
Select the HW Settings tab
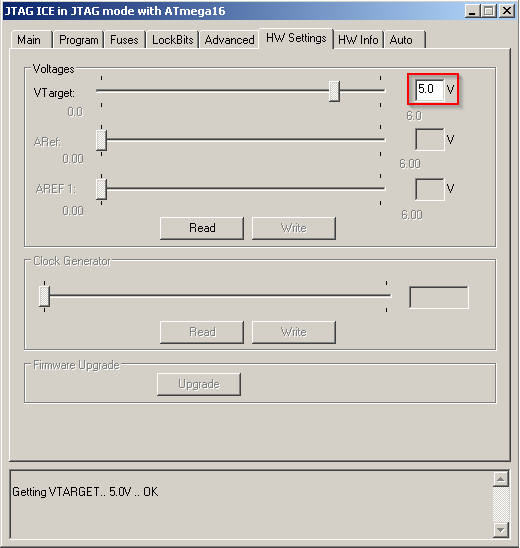tap(296, 38)
